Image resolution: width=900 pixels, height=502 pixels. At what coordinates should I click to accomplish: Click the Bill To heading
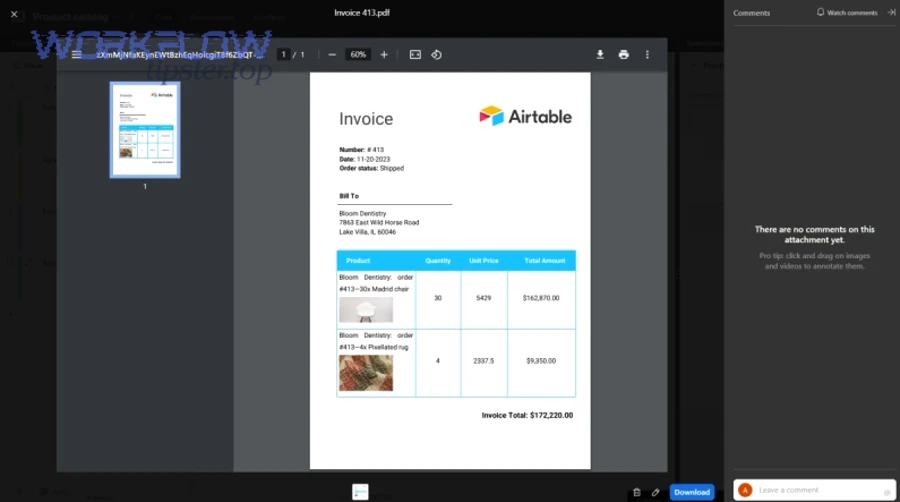point(349,196)
